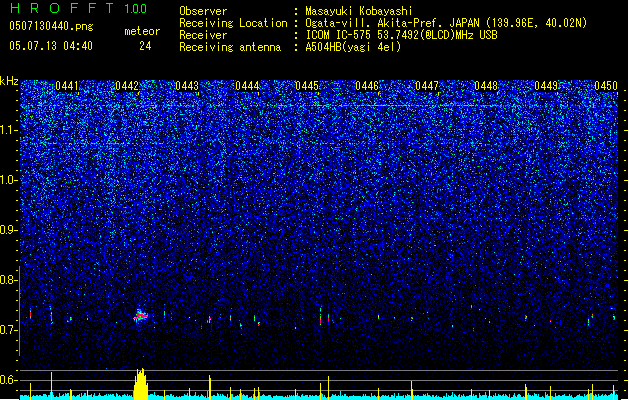Click the Observer field label
Image resolution: width=629 pixels, height=400 pixels.
tap(203, 11)
